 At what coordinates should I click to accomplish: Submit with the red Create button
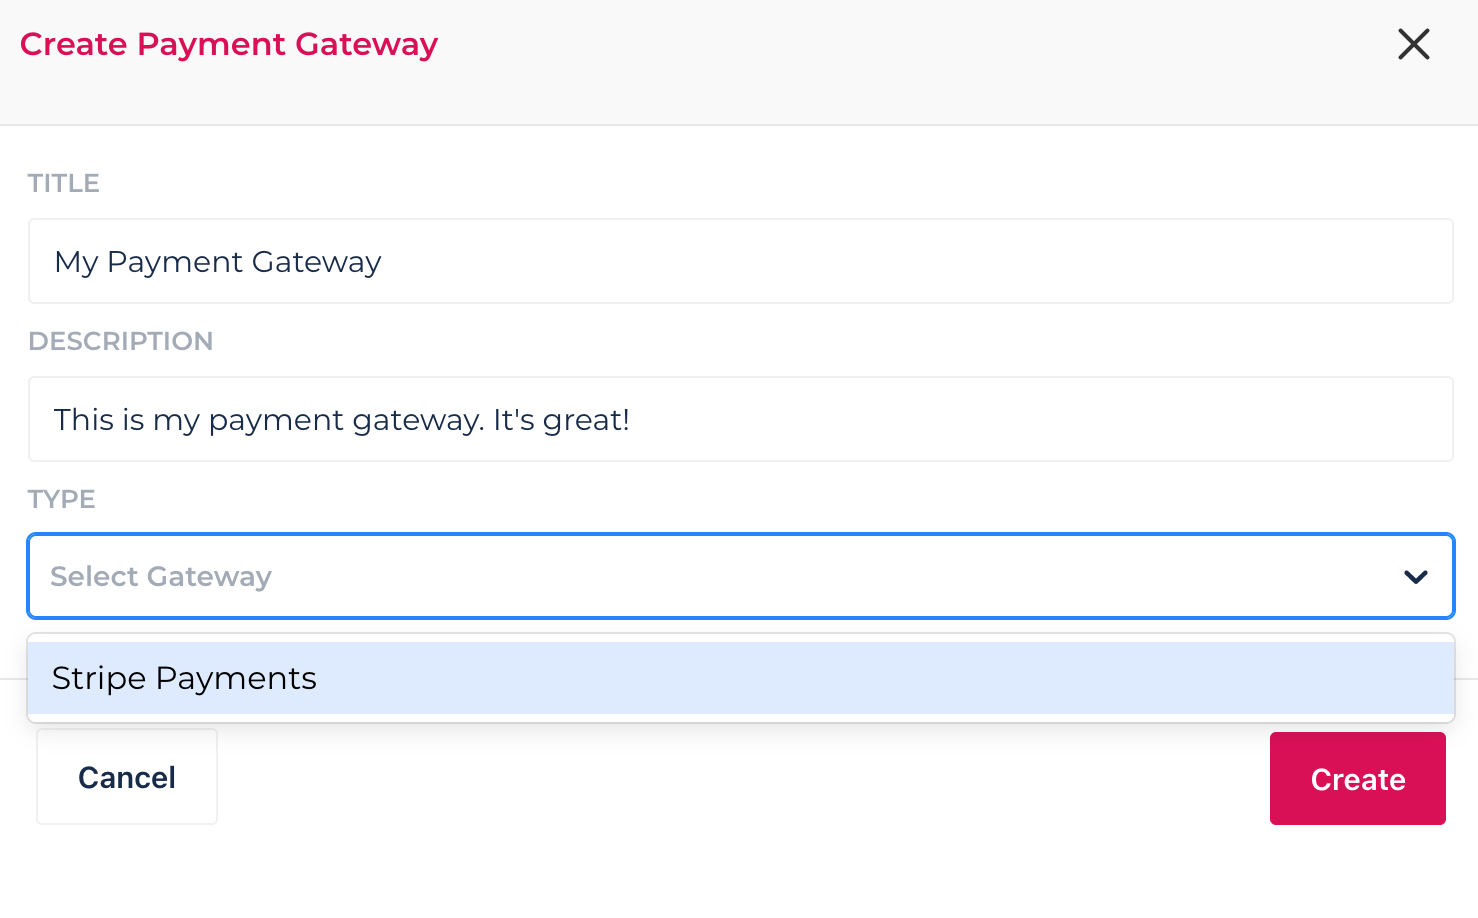point(1357,778)
